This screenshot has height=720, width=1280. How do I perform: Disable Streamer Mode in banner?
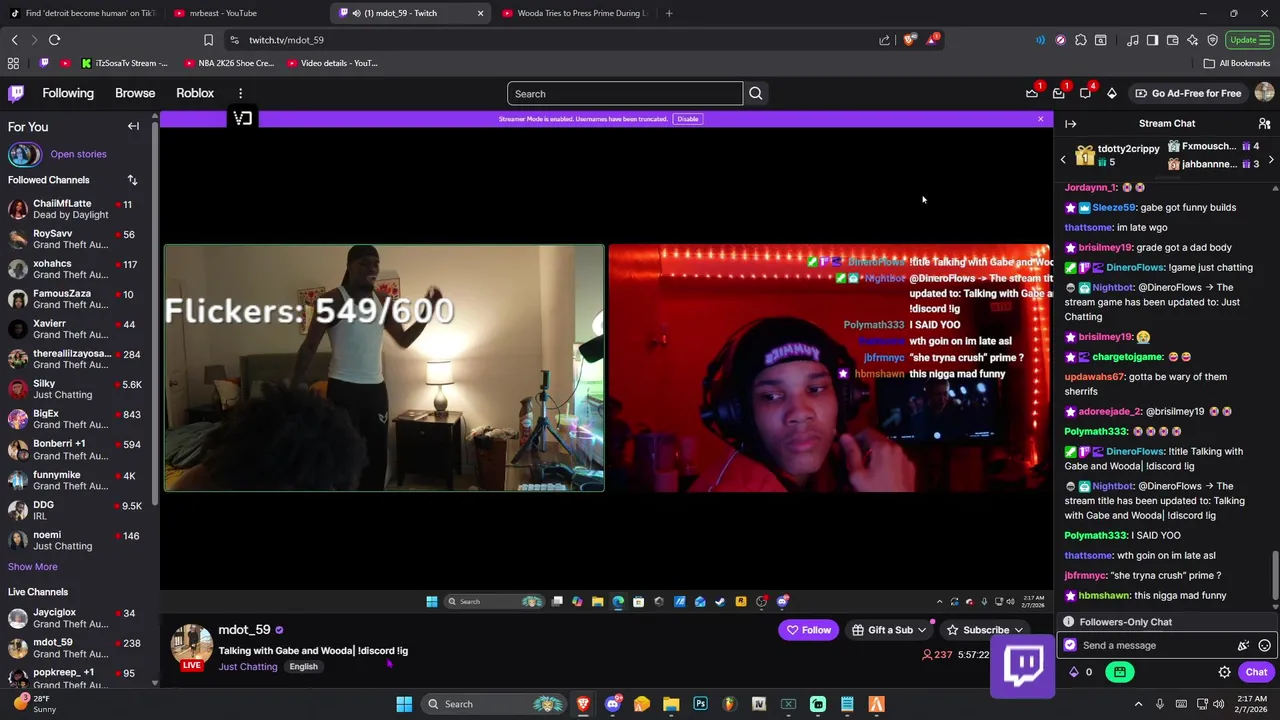(687, 119)
